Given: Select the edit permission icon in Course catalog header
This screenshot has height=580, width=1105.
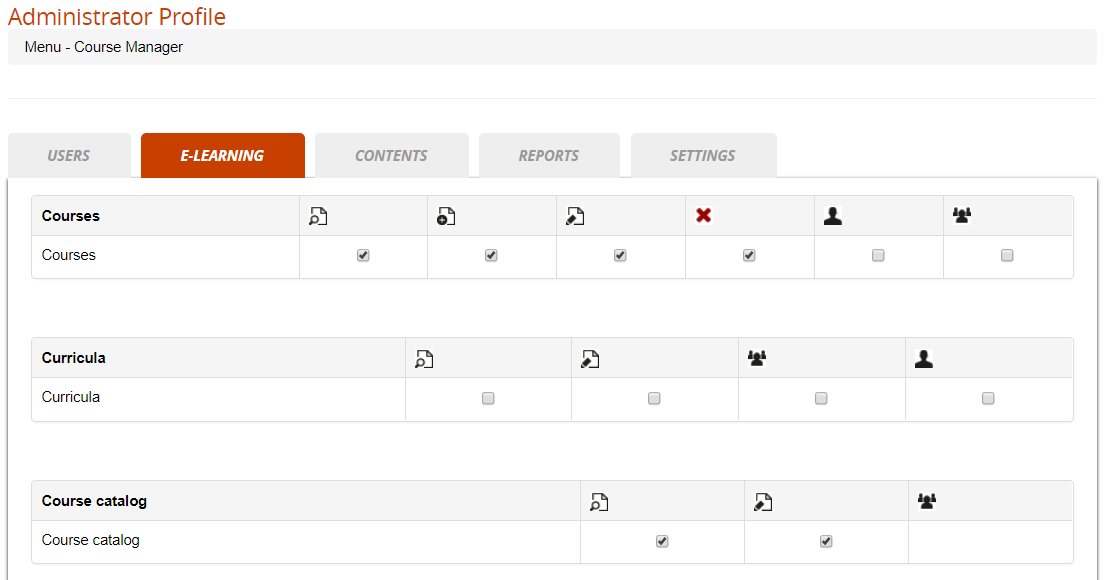Looking at the screenshot, I should (762, 500).
